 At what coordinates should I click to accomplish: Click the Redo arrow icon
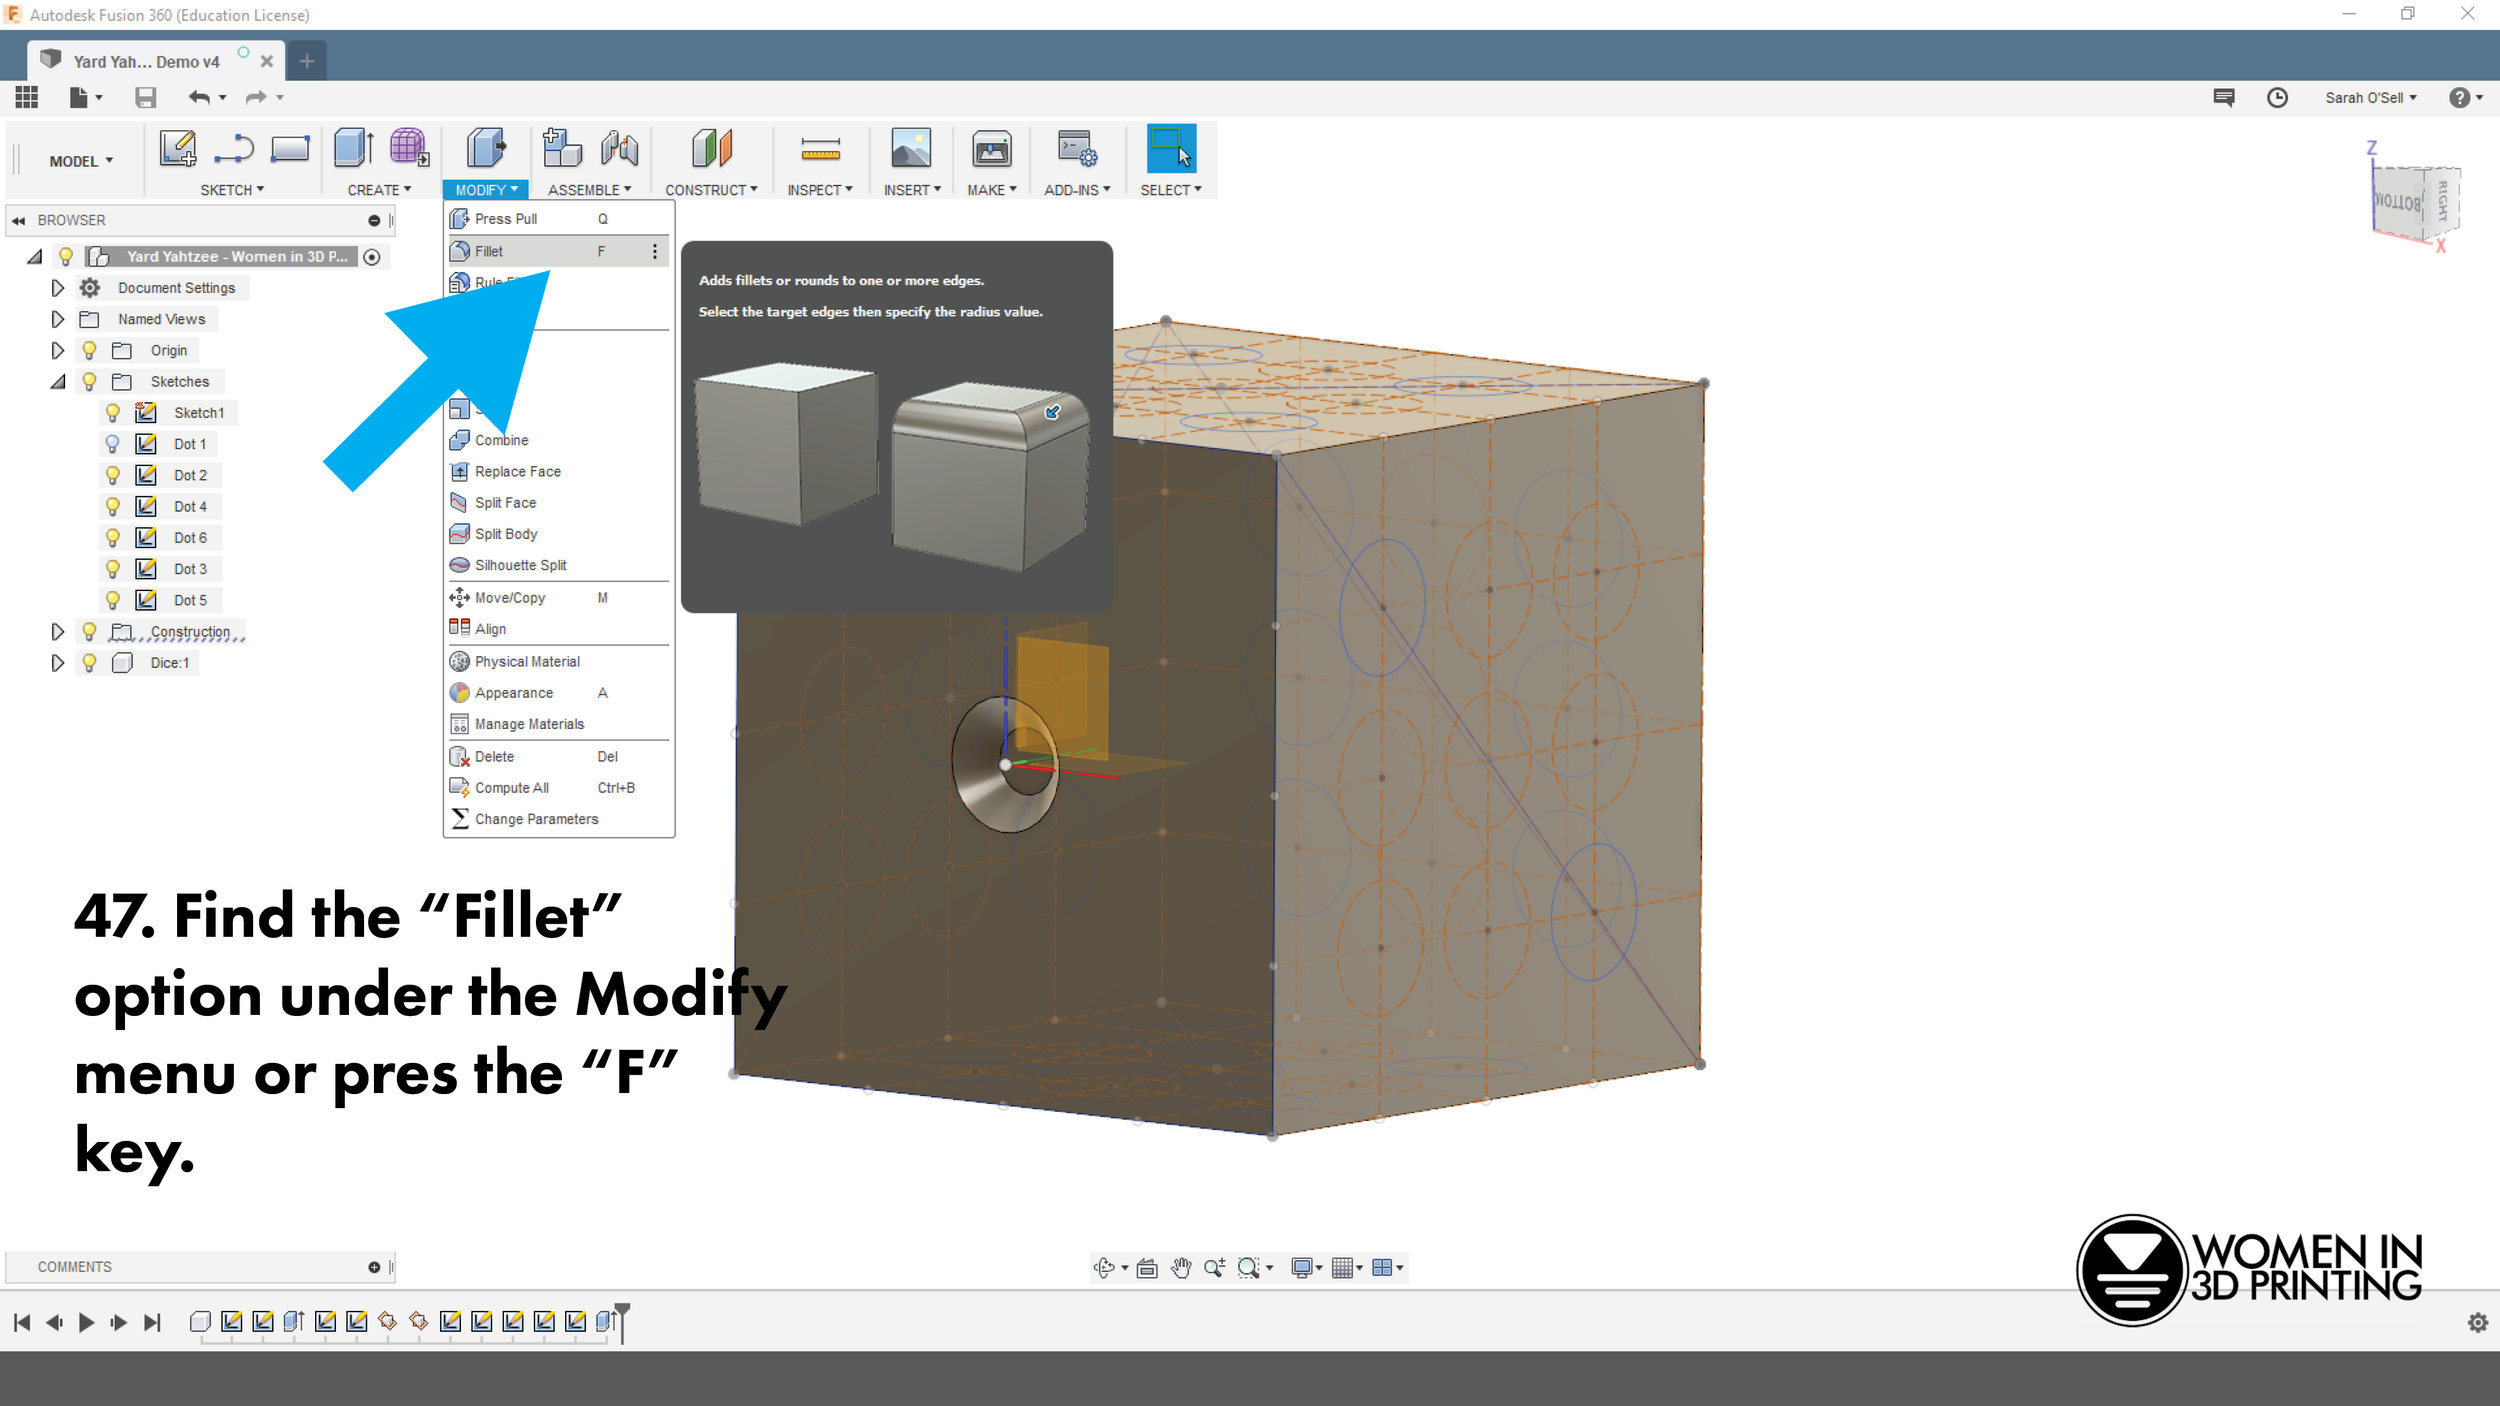coord(256,97)
